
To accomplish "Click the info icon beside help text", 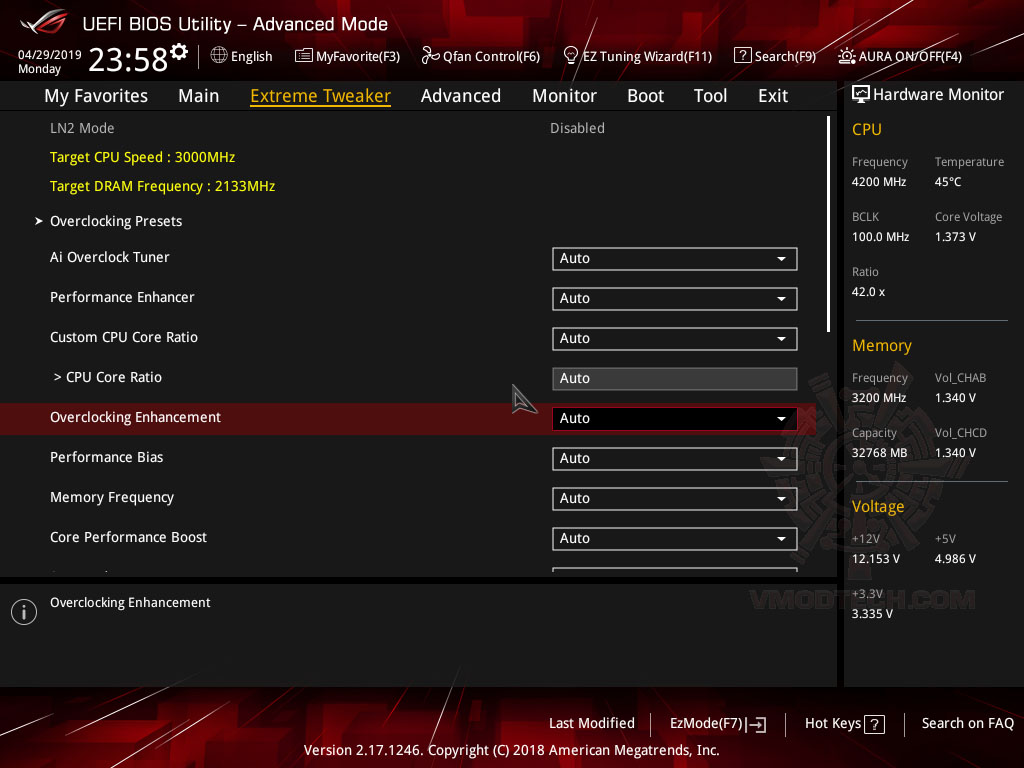I will click(x=24, y=612).
